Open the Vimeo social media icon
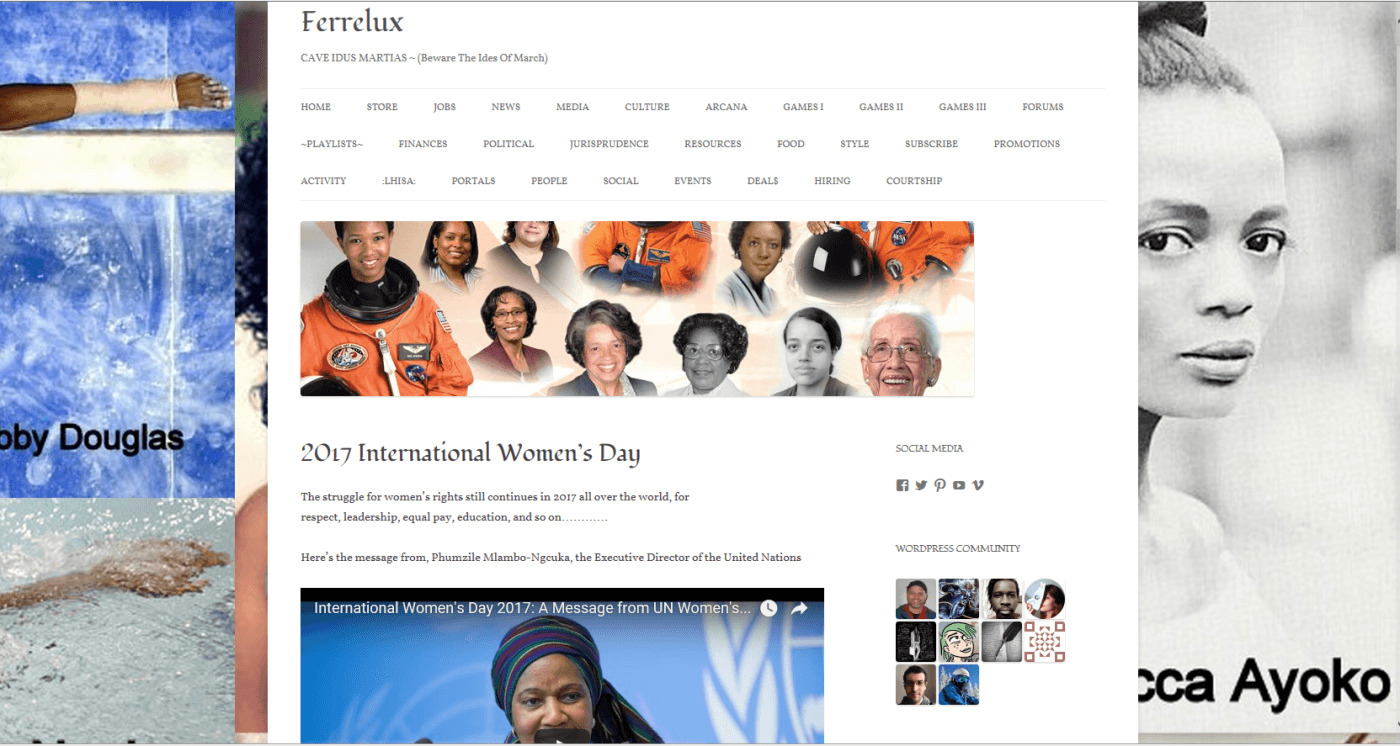Image resolution: width=1400 pixels, height=746 pixels. point(978,485)
